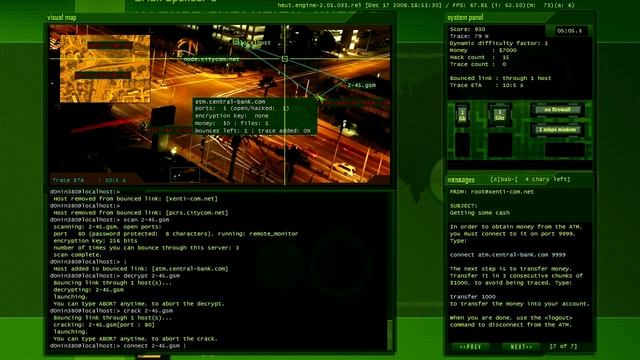Click the 'Trace: 79 %' readout
The image size is (640, 360).
[469, 36]
